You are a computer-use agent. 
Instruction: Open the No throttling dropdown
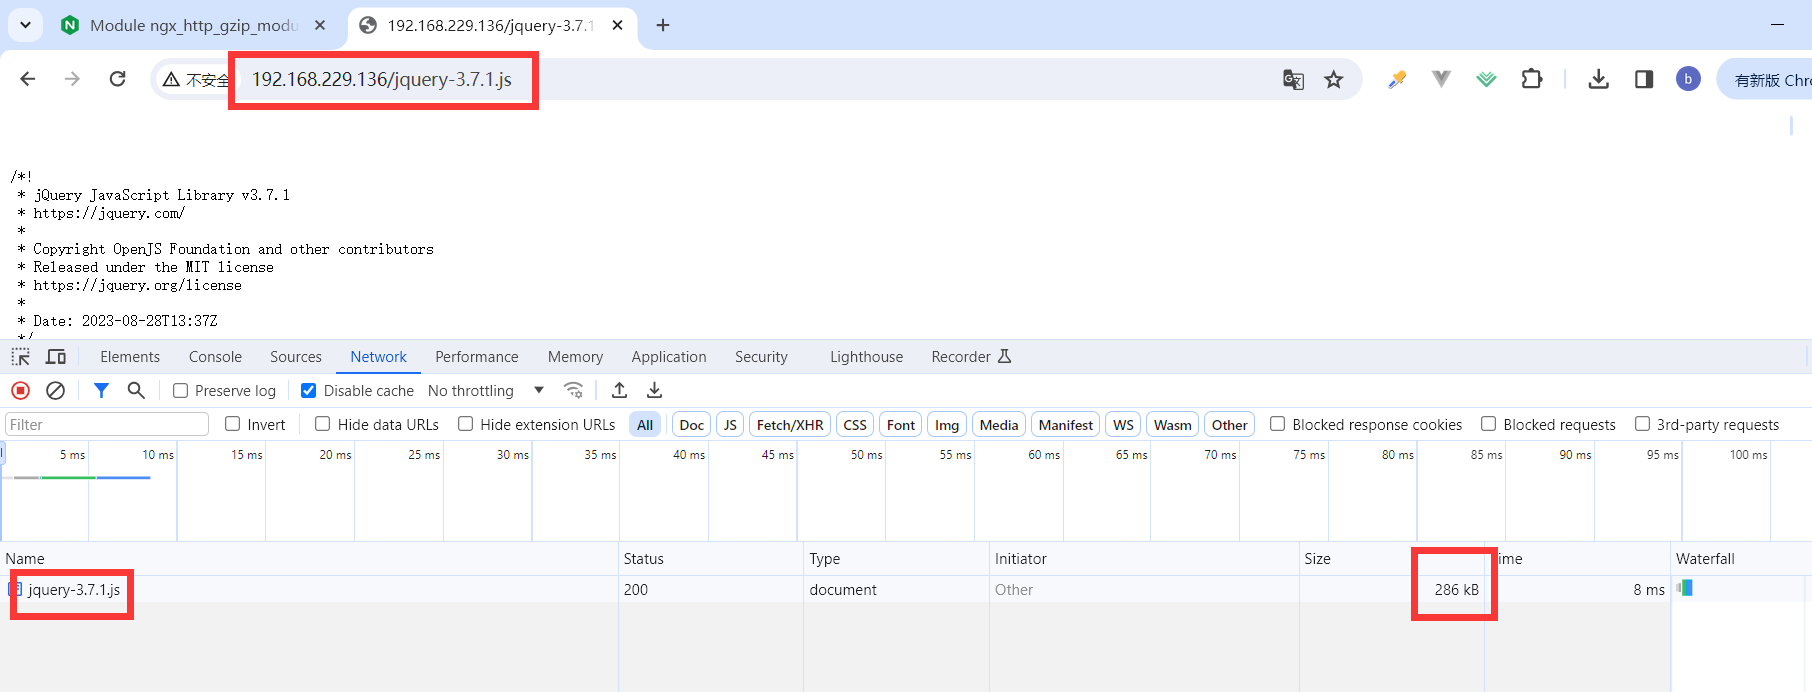pos(486,391)
